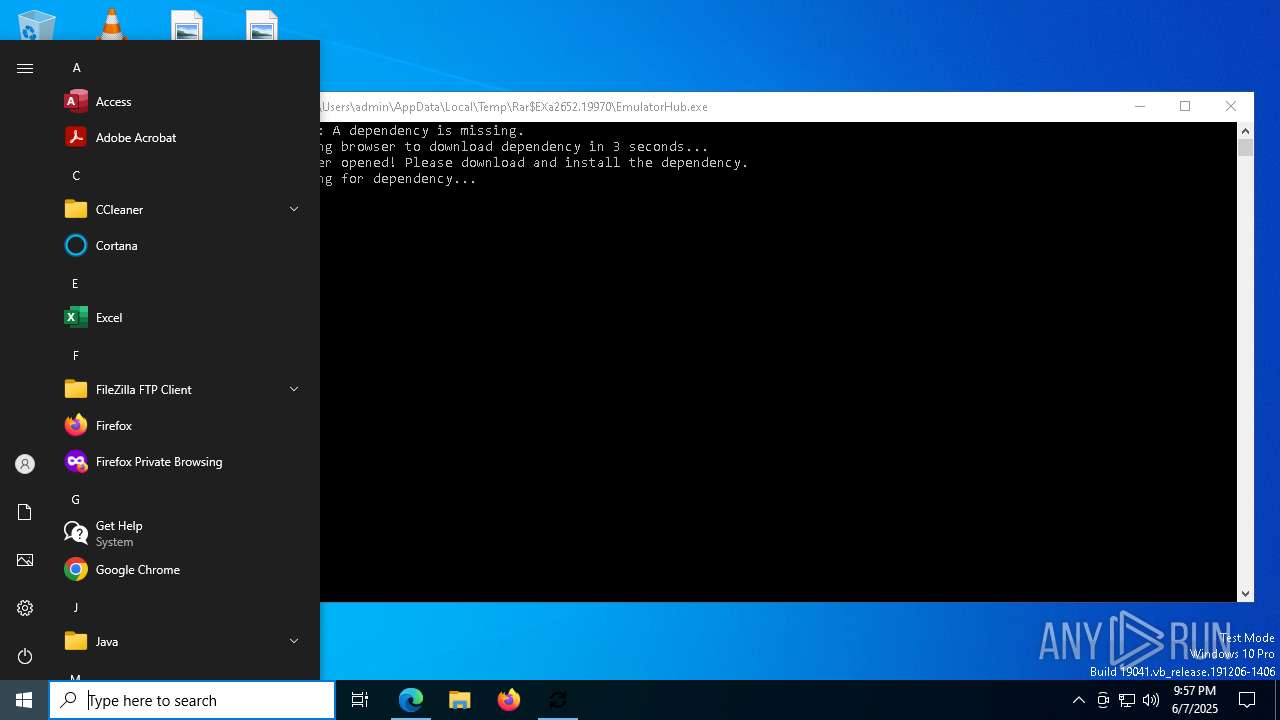Open FileZilla FTP Client folder
The image size is (1280, 720).
coord(184,389)
